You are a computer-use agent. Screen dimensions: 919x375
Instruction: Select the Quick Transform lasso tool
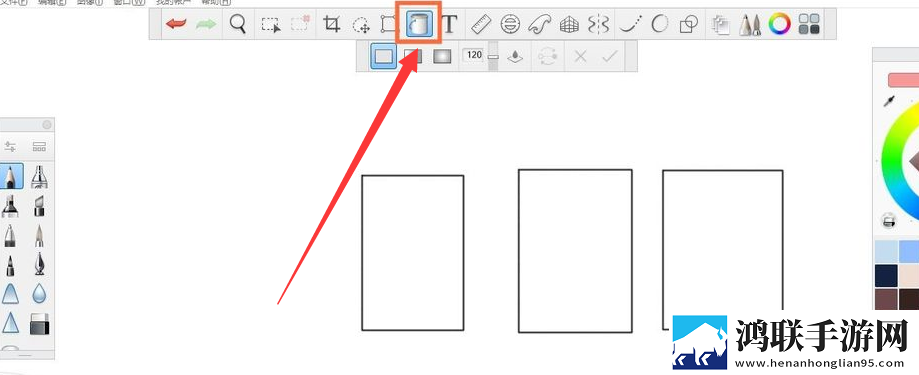361,25
